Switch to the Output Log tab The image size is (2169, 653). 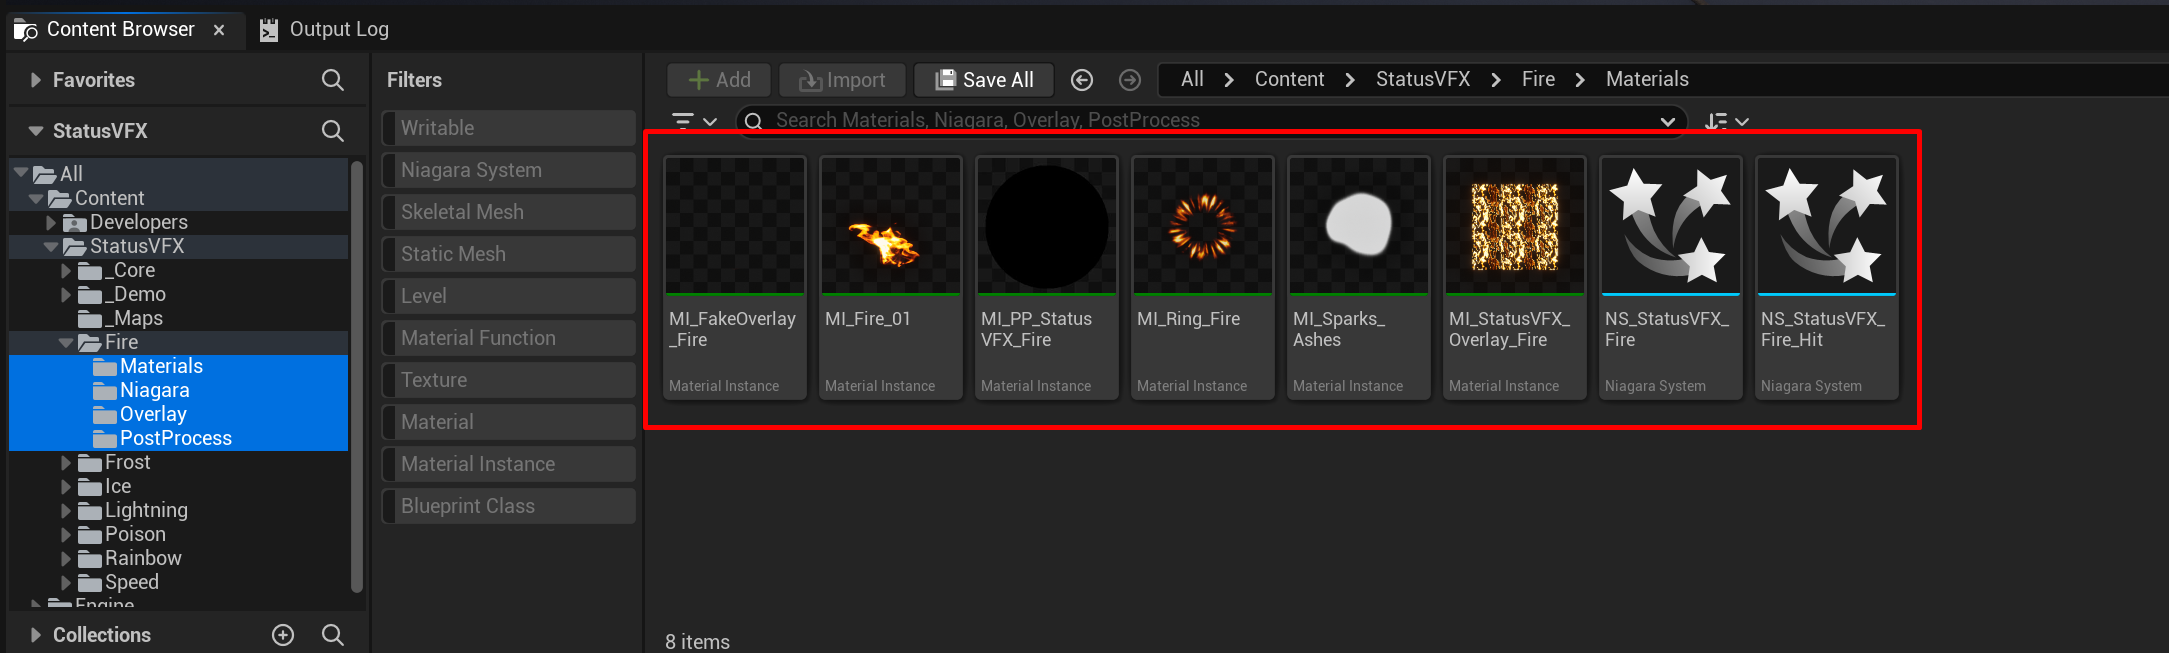pos(325,30)
